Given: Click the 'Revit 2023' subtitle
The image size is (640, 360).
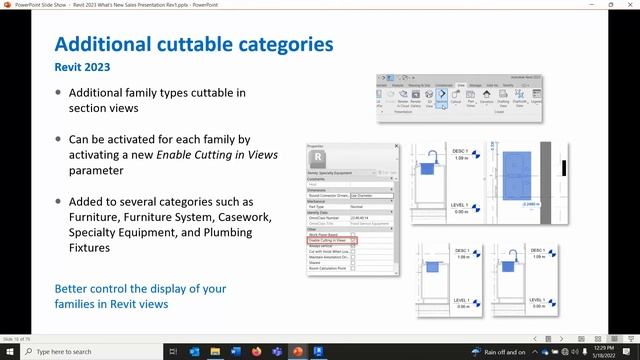Looking at the screenshot, I should 82,67.
